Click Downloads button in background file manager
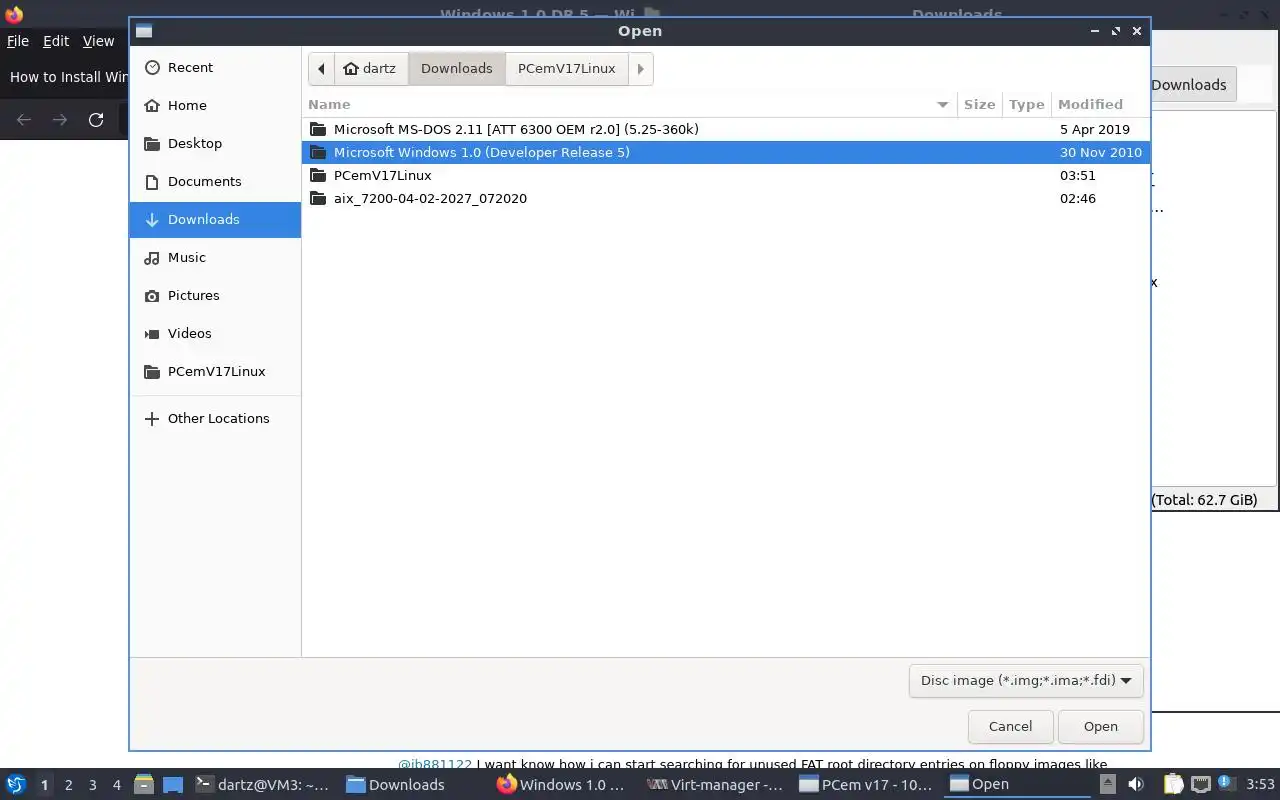1280x800 pixels. click(1194, 85)
